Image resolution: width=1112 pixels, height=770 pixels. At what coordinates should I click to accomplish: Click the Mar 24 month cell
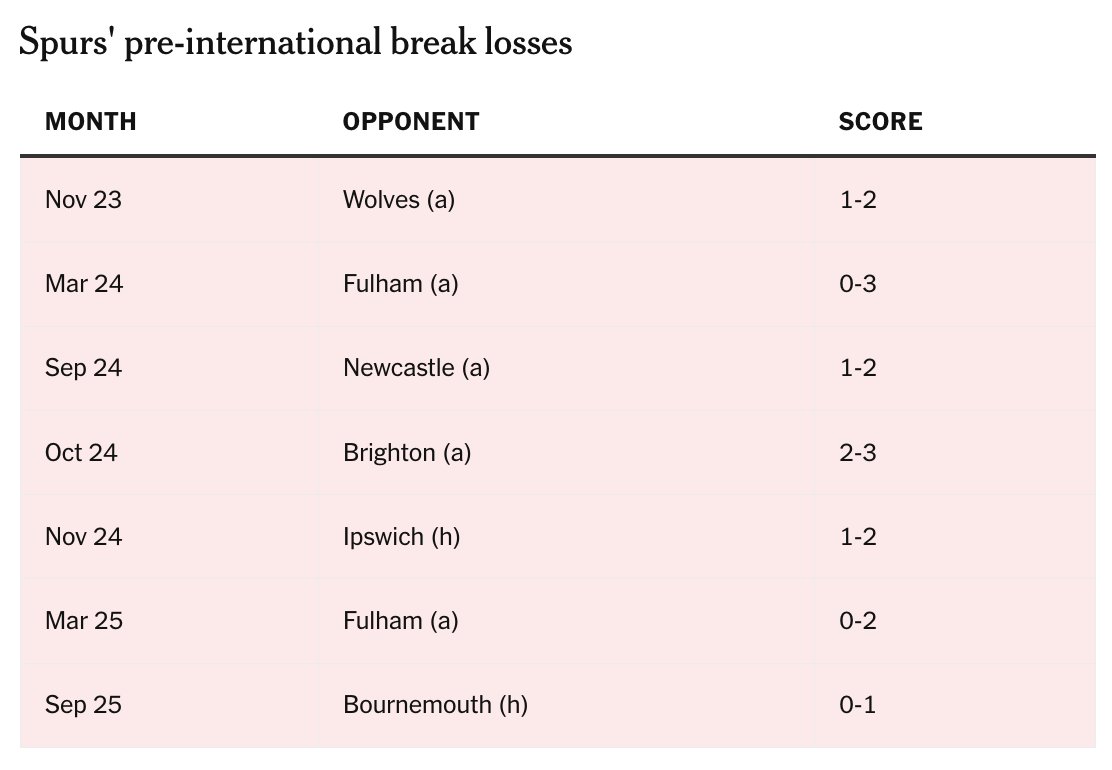(83, 284)
